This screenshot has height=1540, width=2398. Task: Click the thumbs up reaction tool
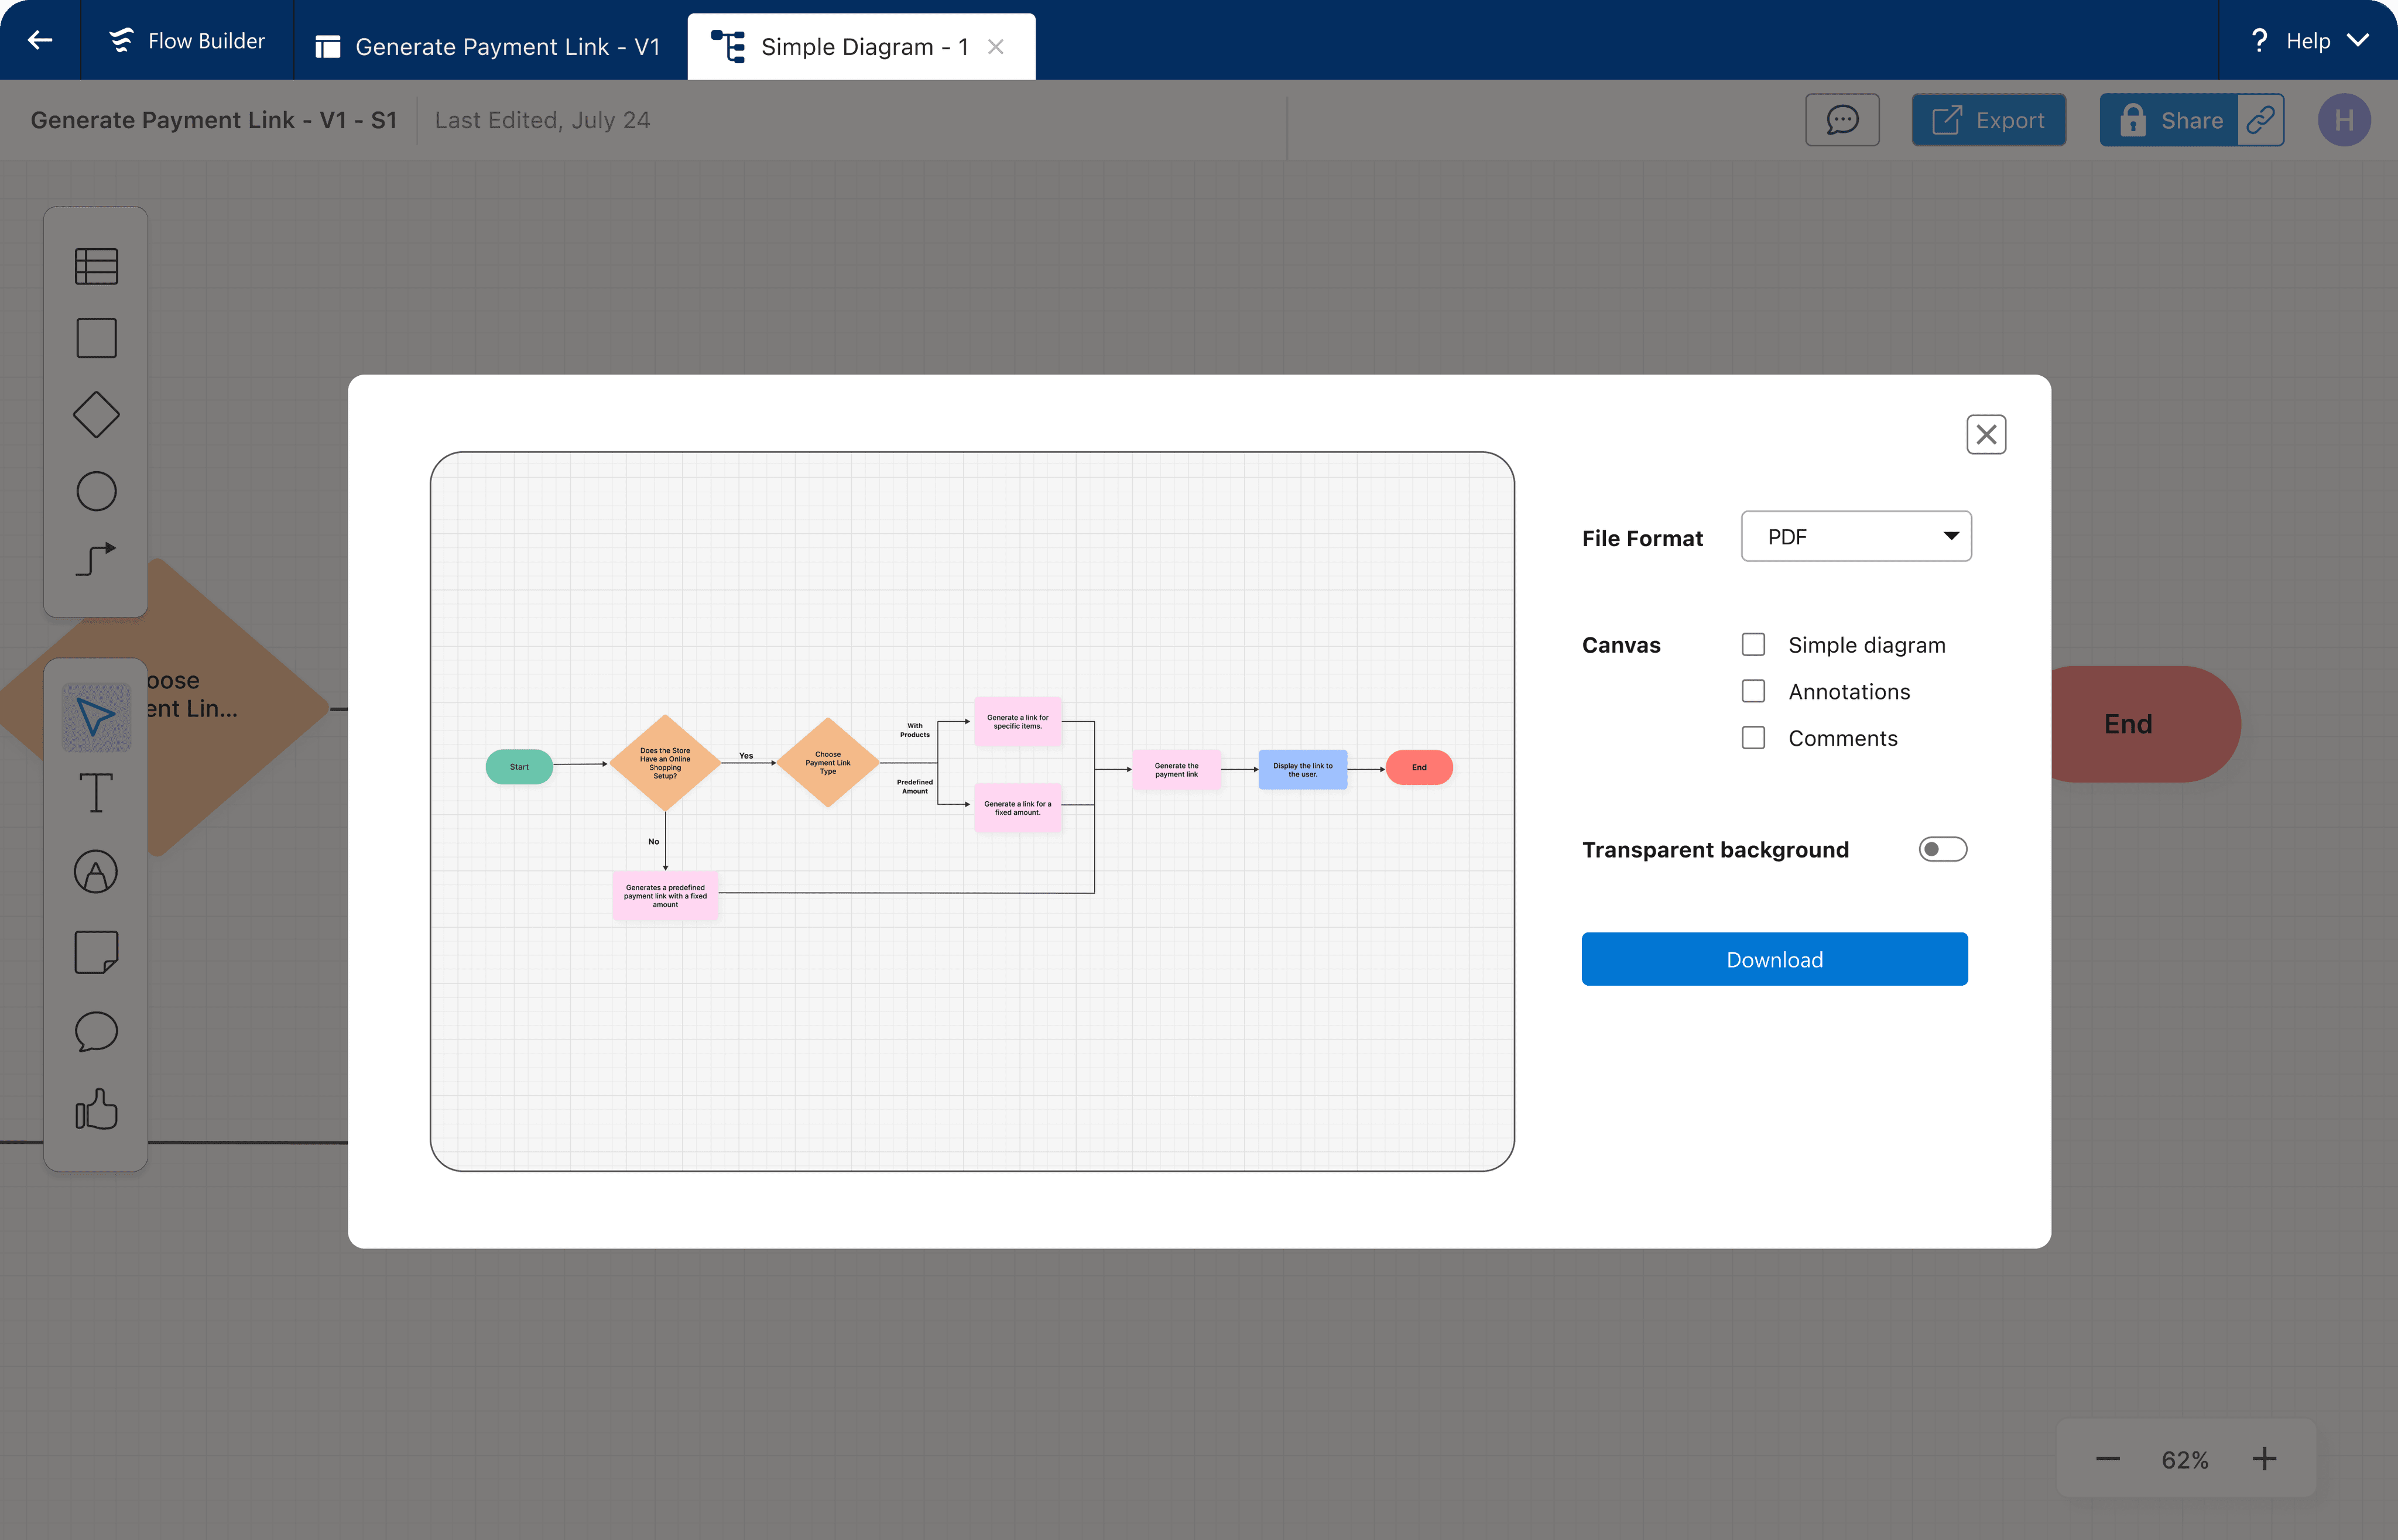96,1110
